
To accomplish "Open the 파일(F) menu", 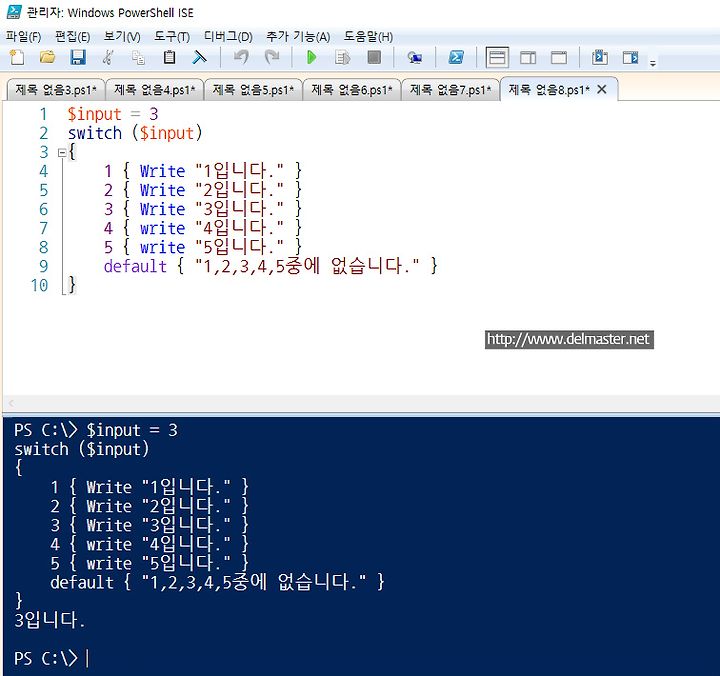I will click(x=23, y=37).
